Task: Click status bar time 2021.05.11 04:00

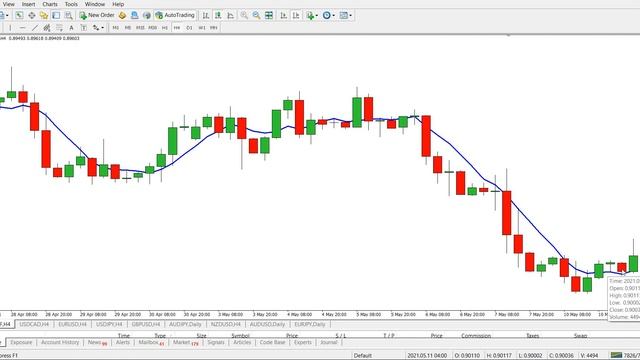Action: (x=427, y=356)
